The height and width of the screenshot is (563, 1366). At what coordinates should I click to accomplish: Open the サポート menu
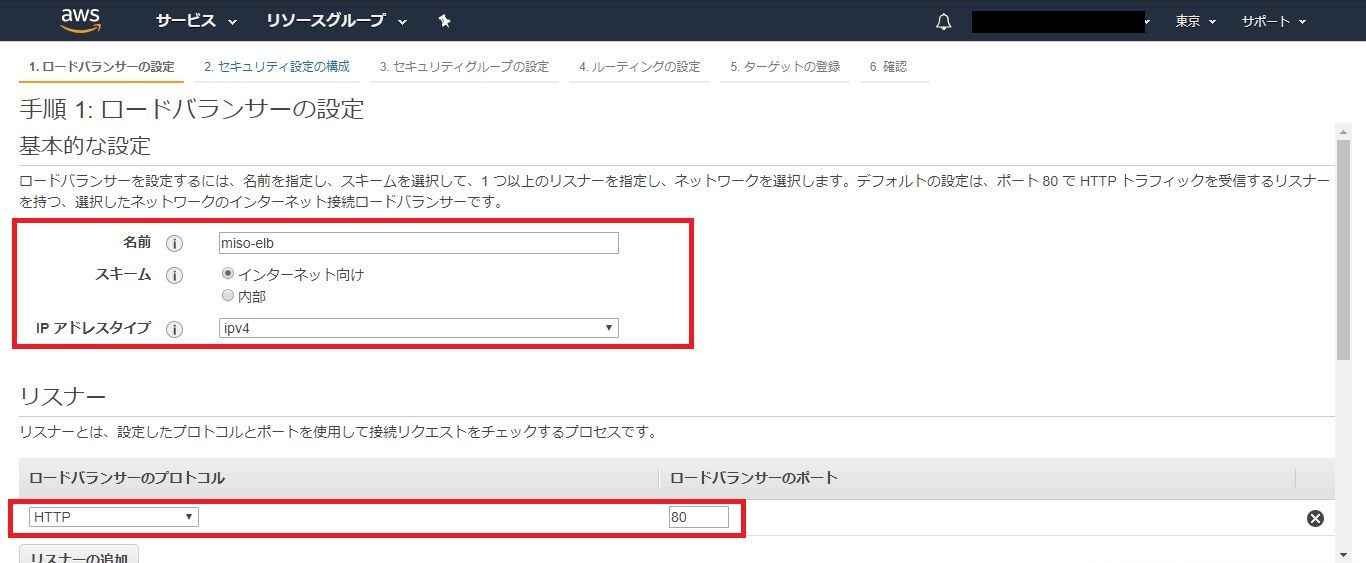(1273, 21)
